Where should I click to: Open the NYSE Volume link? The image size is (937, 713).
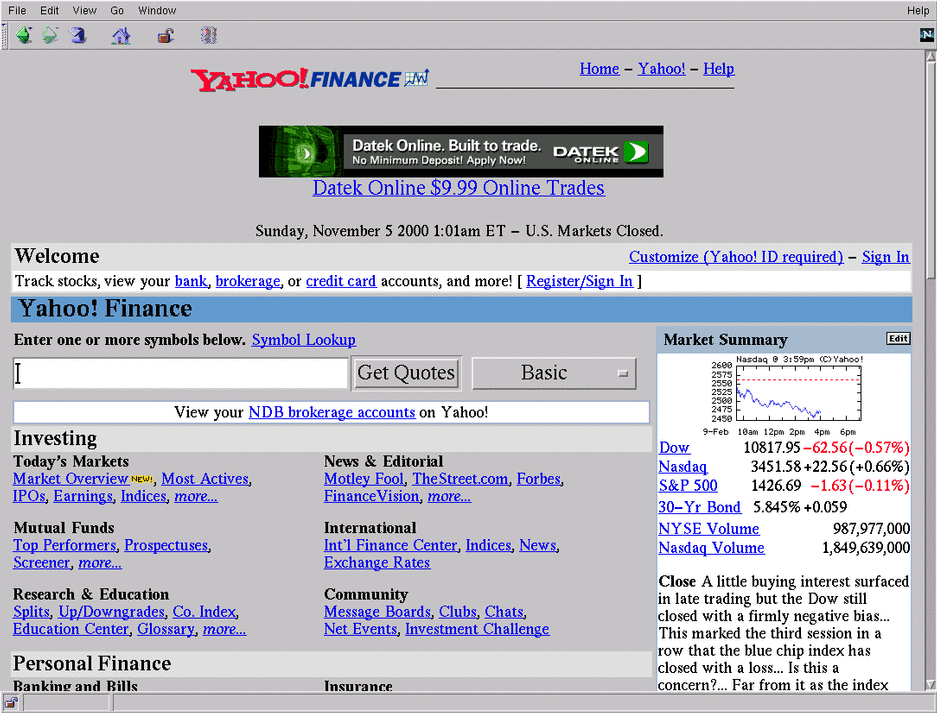pos(709,529)
